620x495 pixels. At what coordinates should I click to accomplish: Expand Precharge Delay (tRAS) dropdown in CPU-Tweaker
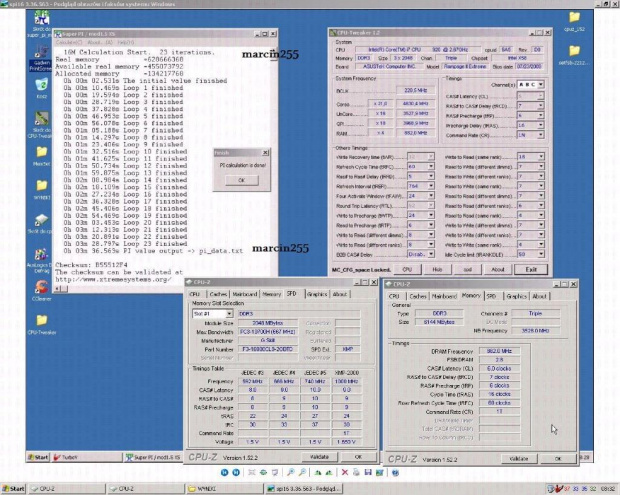541,125
